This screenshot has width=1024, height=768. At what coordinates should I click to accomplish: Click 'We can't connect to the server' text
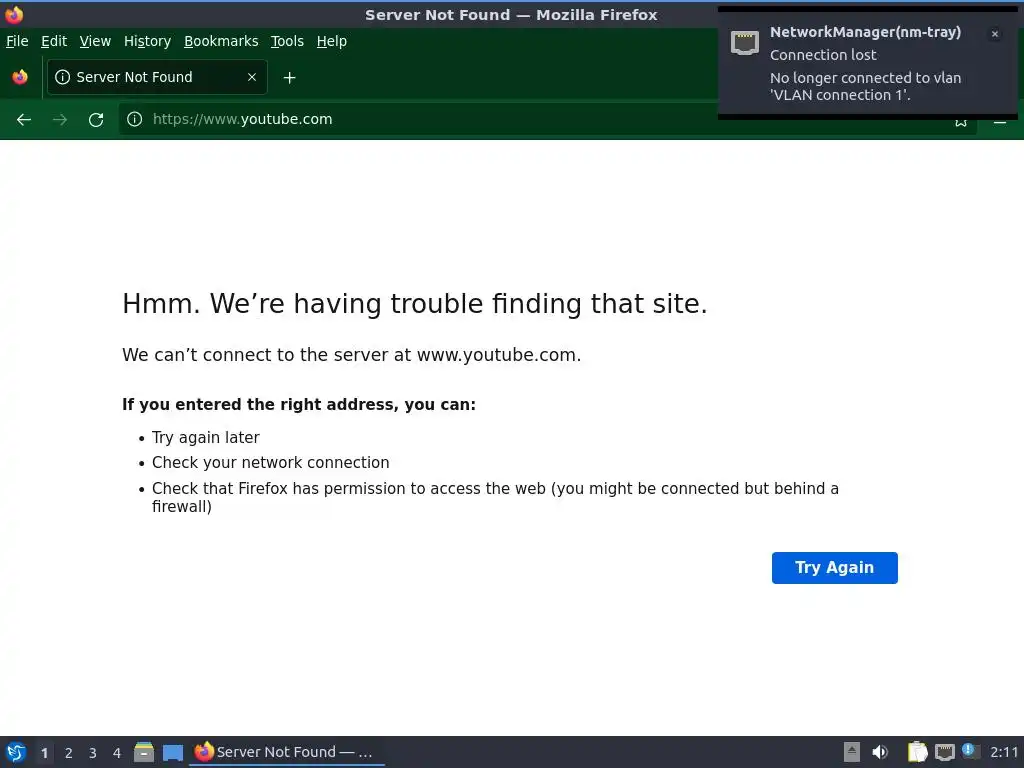351,355
